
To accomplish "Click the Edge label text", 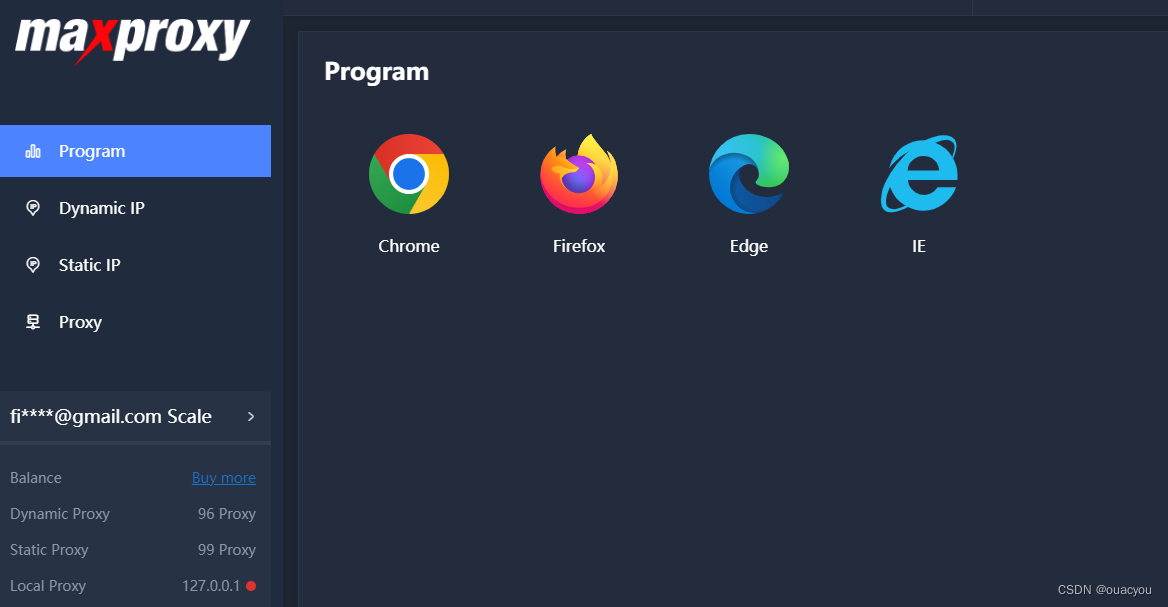I will (749, 247).
